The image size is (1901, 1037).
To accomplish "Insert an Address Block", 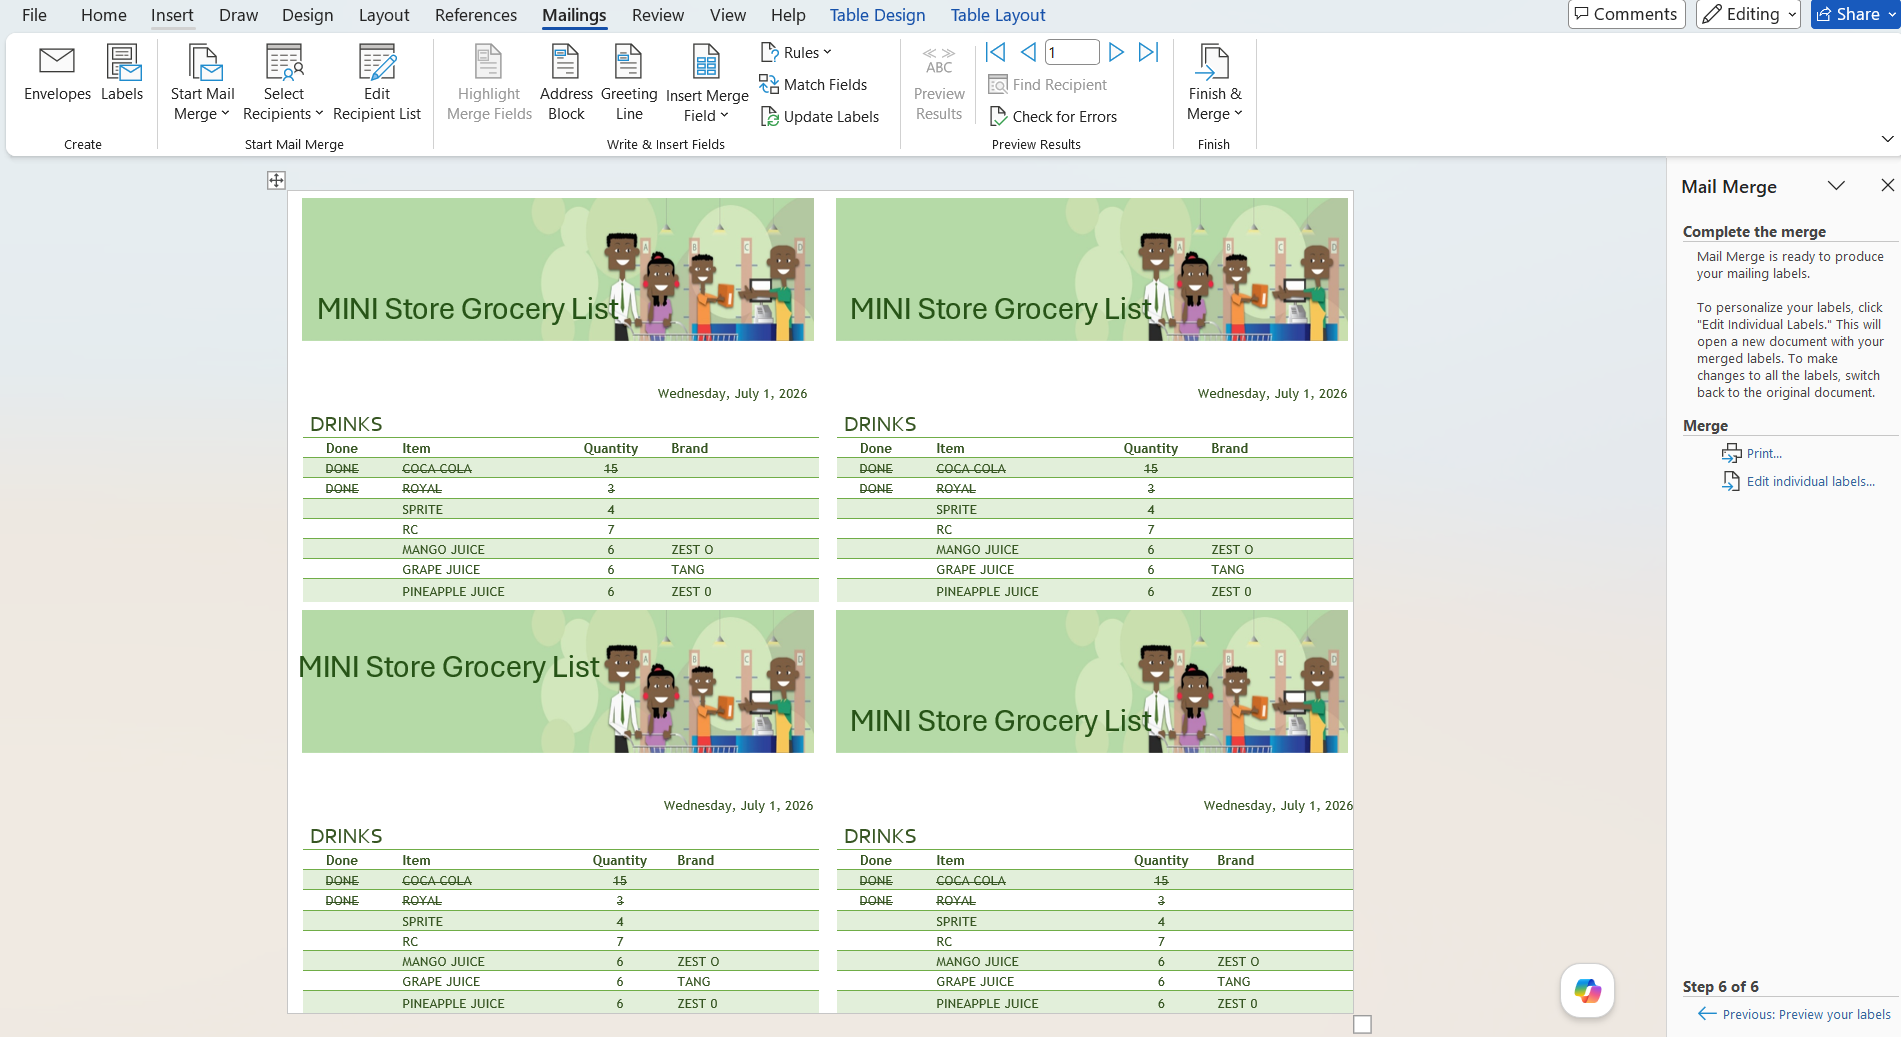I will [566, 84].
